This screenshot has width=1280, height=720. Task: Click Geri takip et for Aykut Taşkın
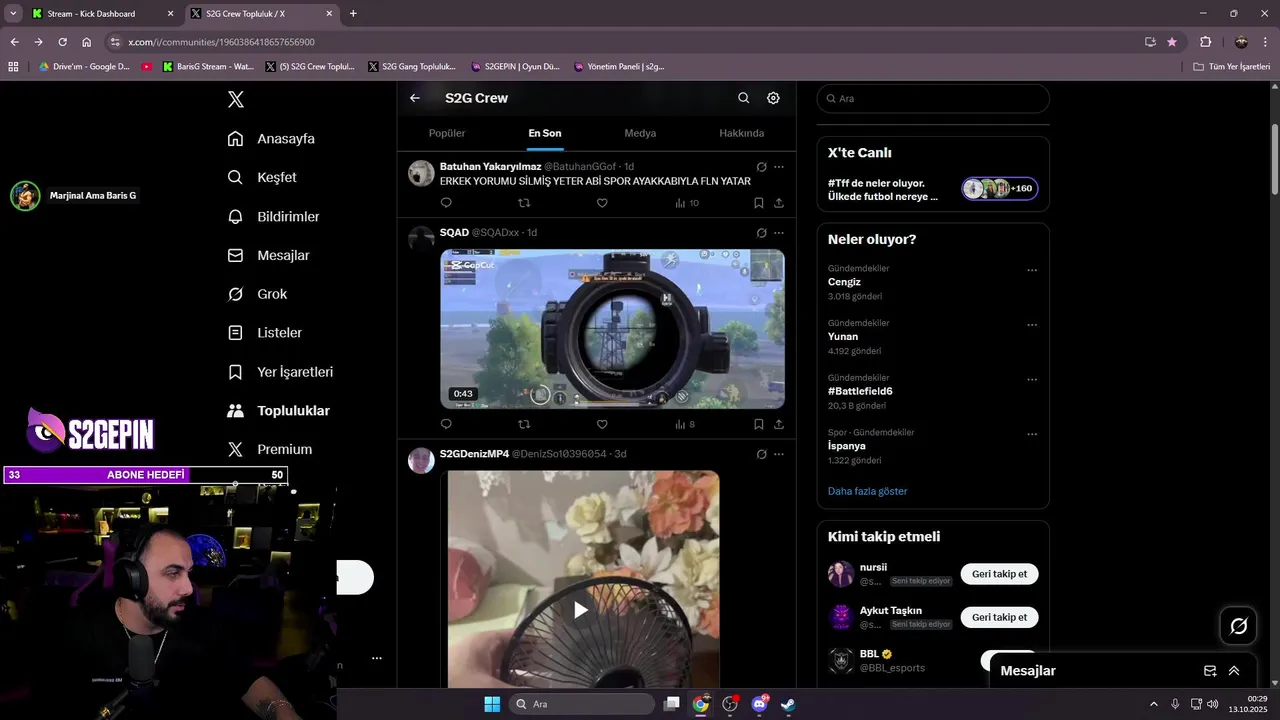click(x=1000, y=617)
